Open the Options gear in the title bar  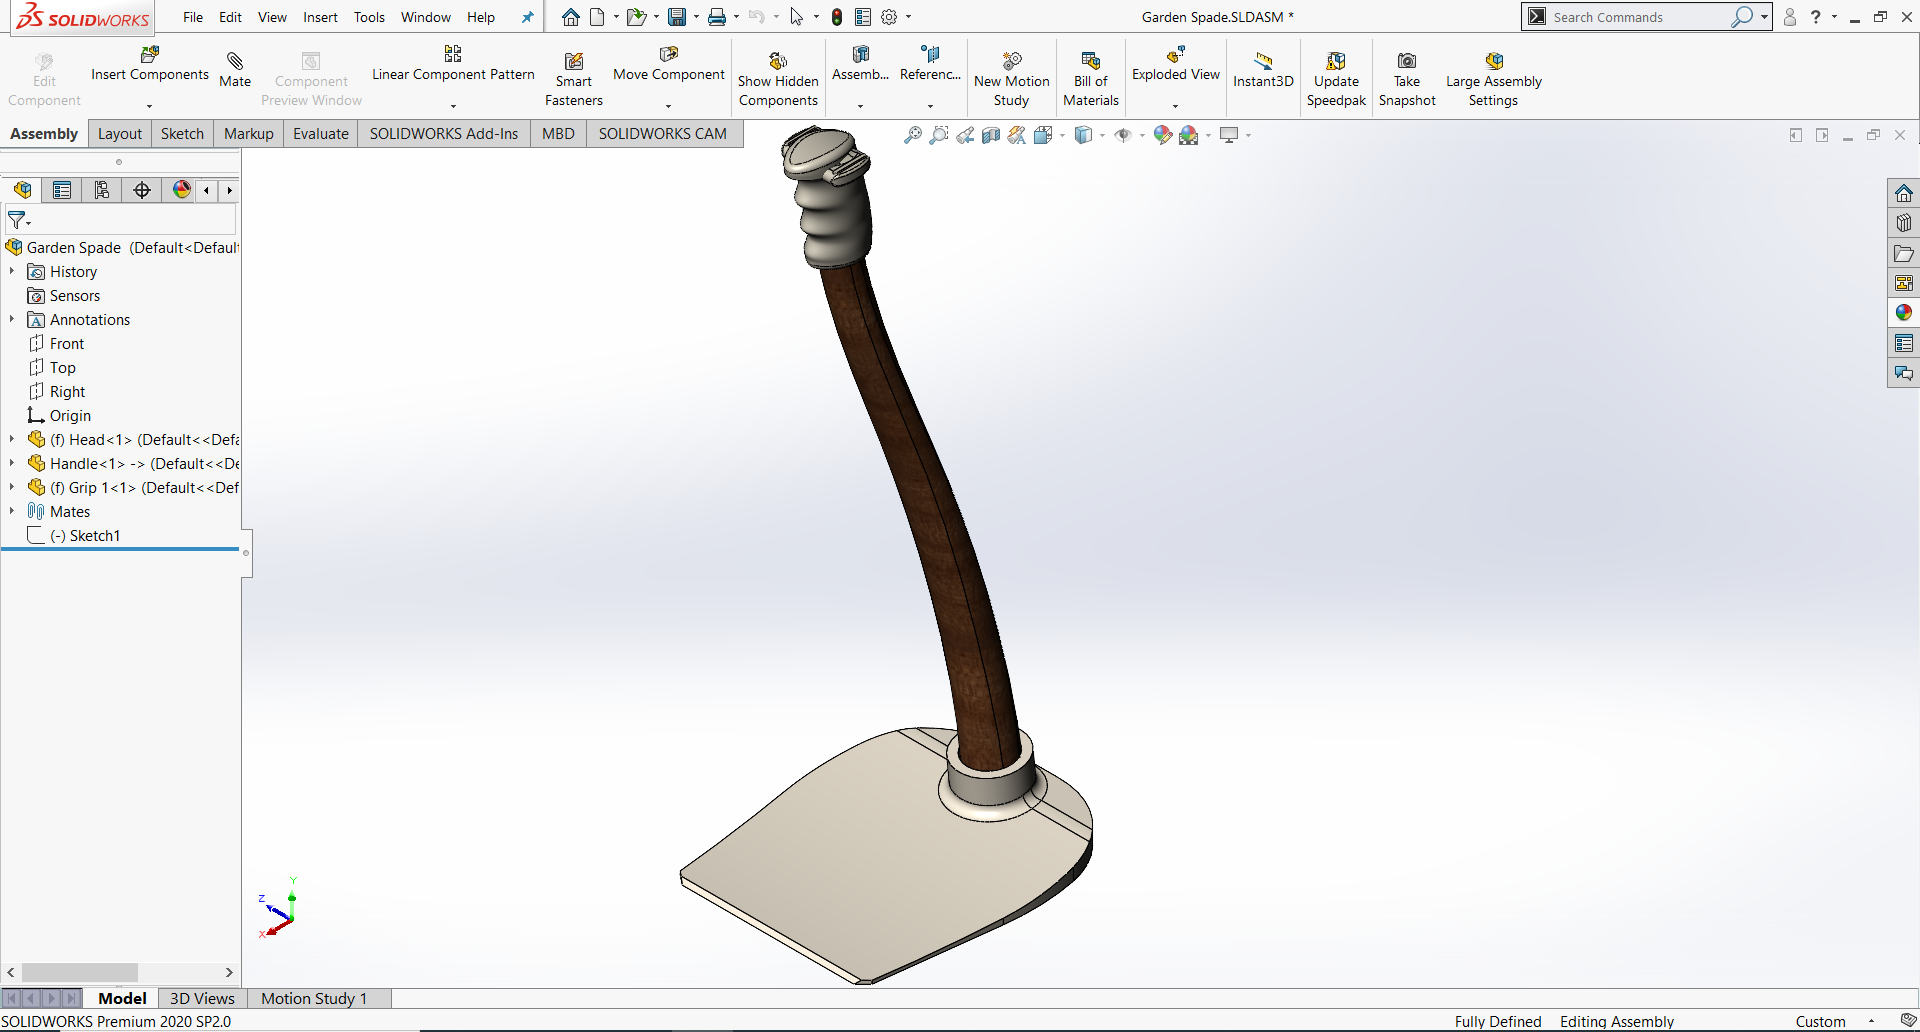889,17
